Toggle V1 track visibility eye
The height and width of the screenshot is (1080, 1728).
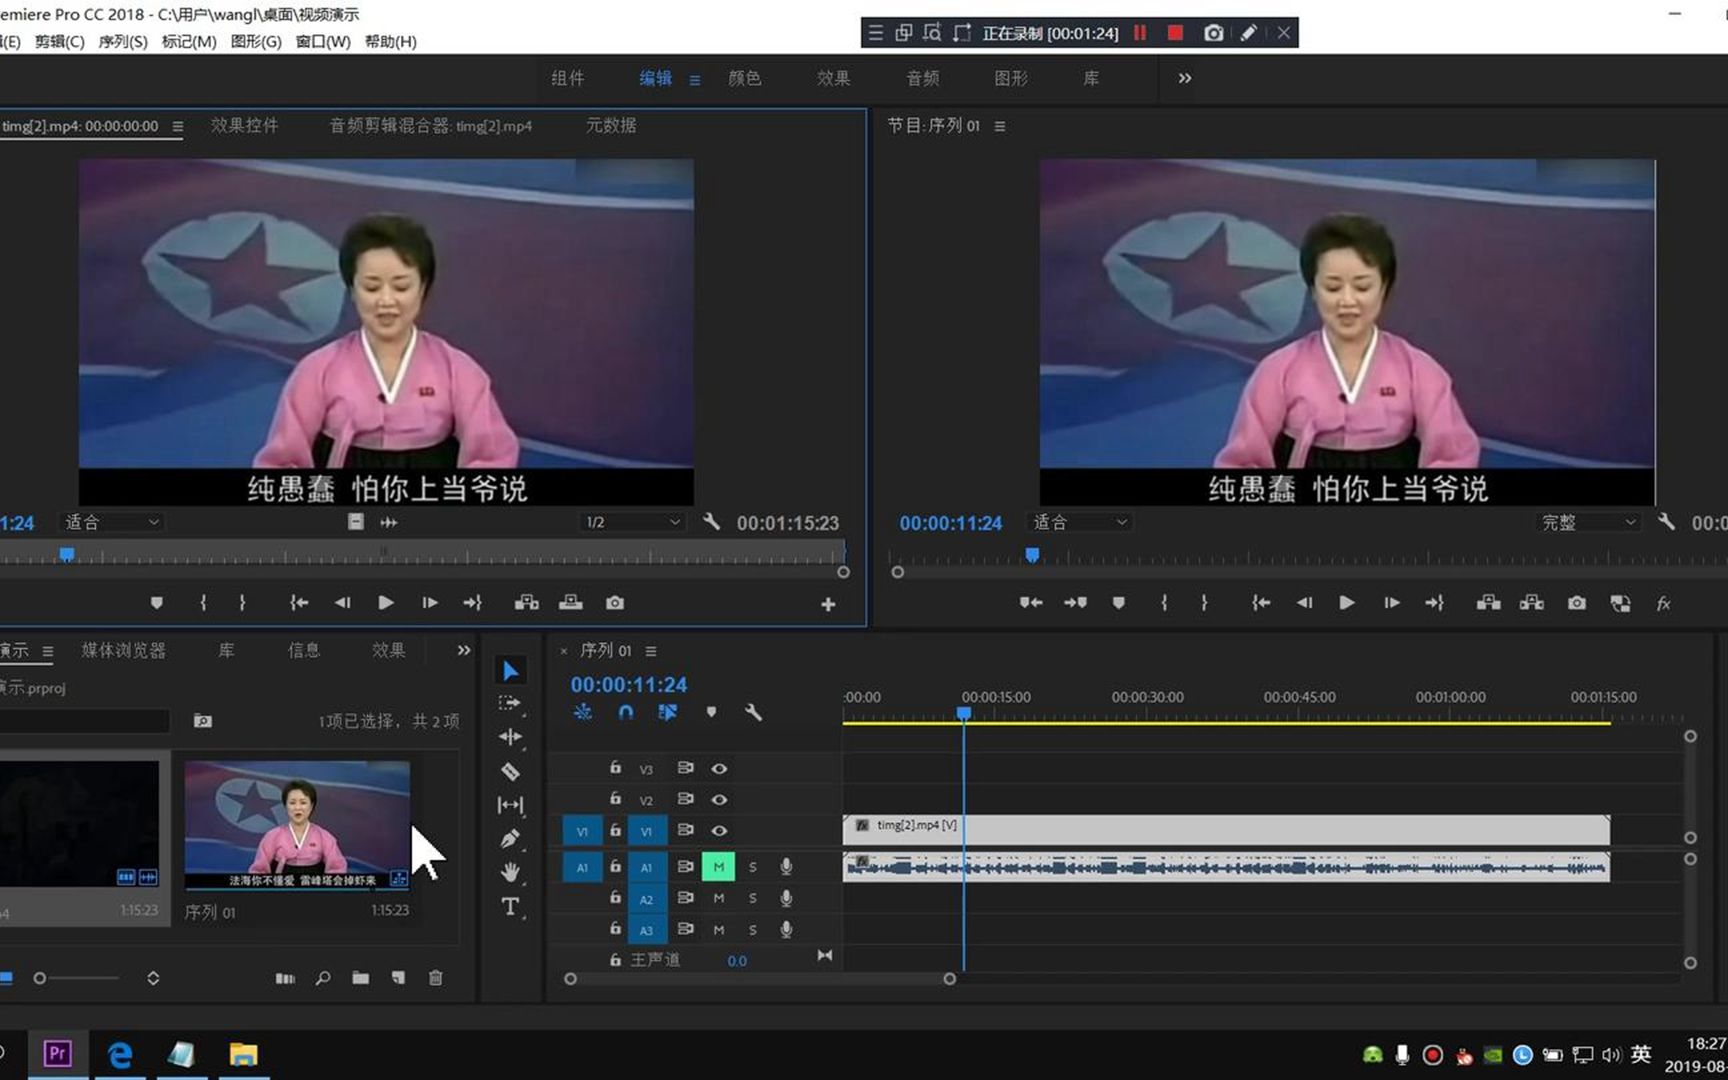coord(719,831)
